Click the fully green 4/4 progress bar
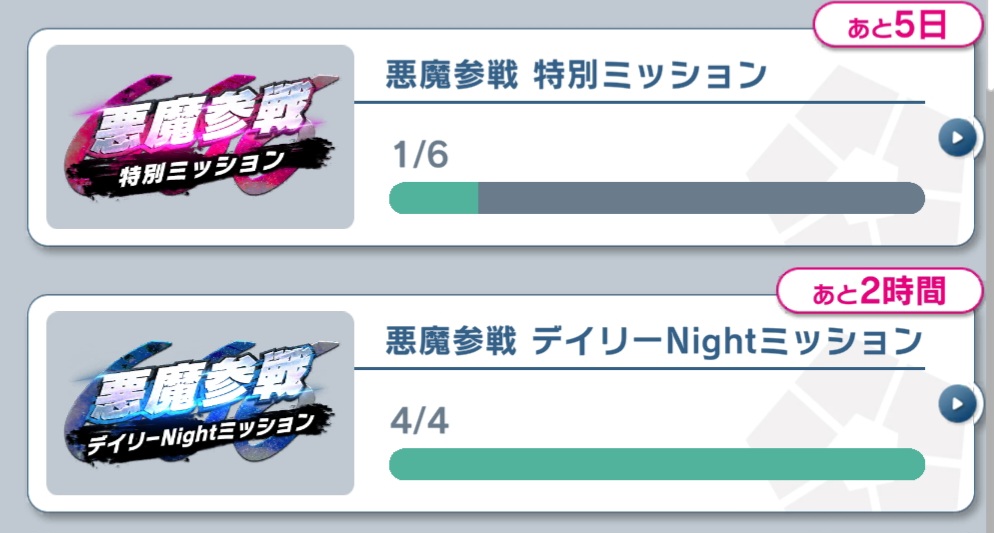Screen dimensions: 994x533 [656, 464]
